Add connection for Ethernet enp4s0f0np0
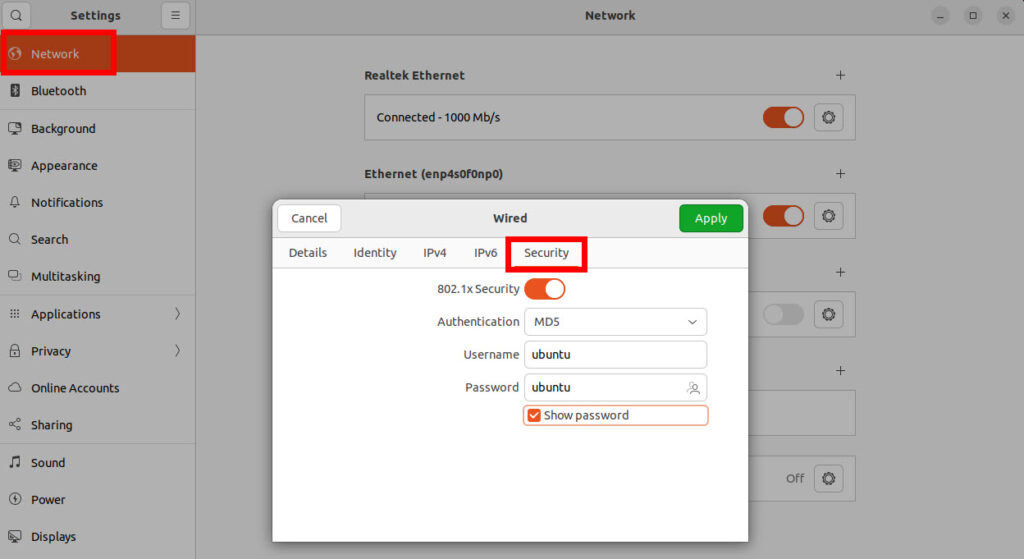The image size is (1024, 559). pos(840,174)
